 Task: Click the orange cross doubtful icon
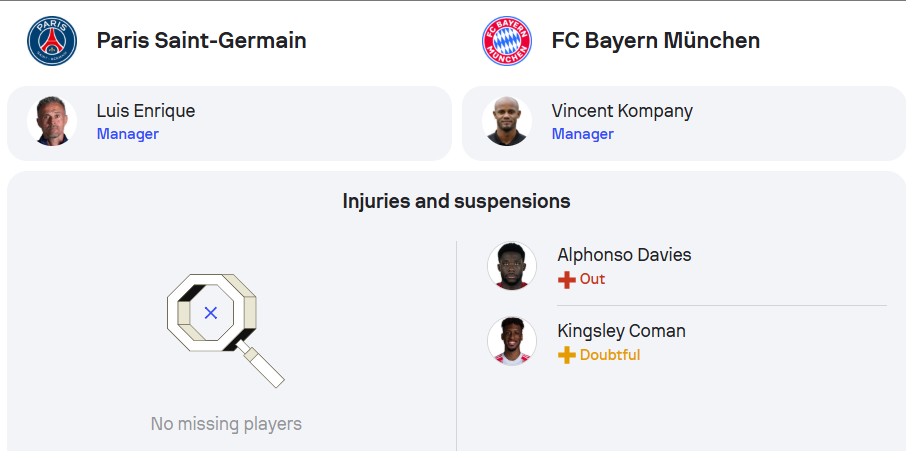(567, 355)
